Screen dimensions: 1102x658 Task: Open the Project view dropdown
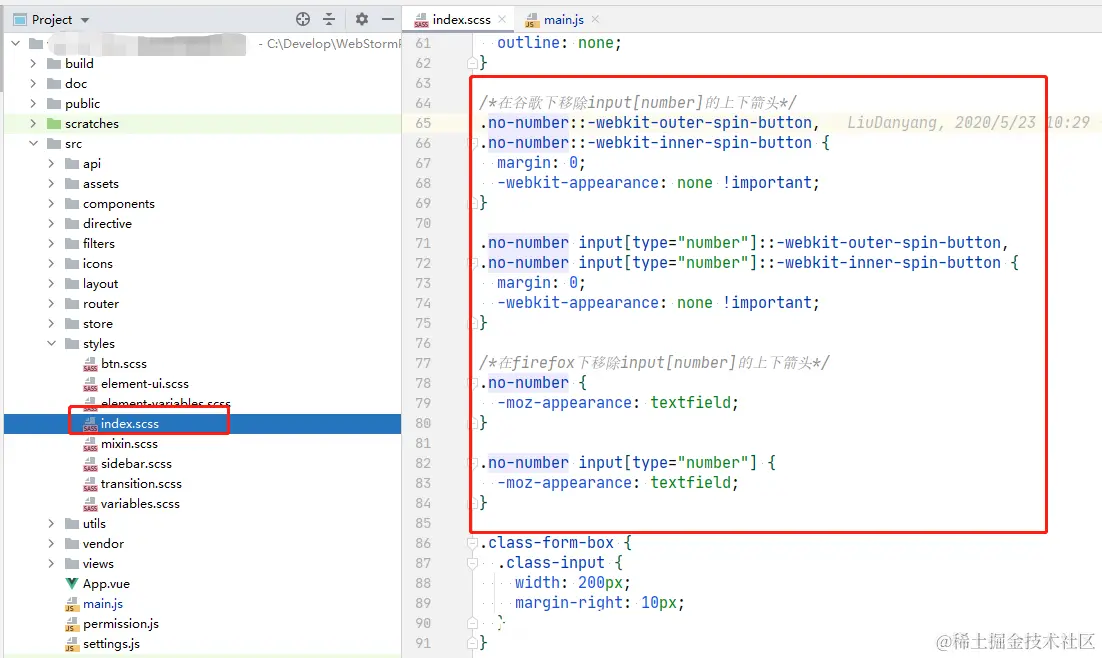(x=85, y=20)
